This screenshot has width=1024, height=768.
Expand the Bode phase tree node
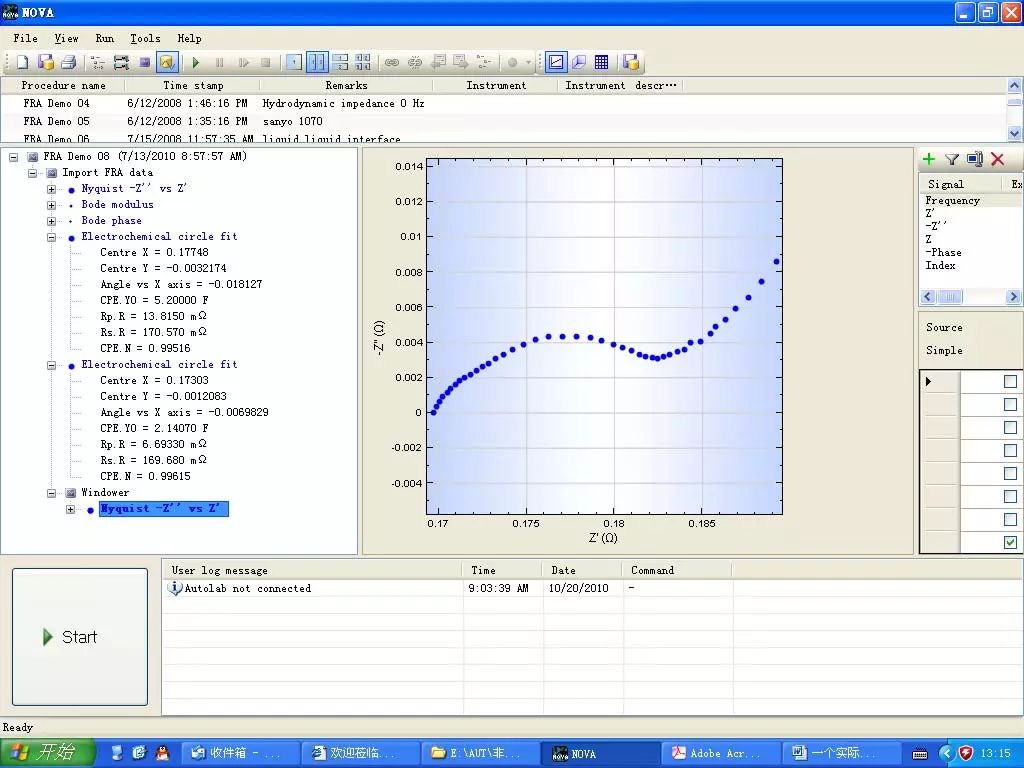click(x=52, y=221)
